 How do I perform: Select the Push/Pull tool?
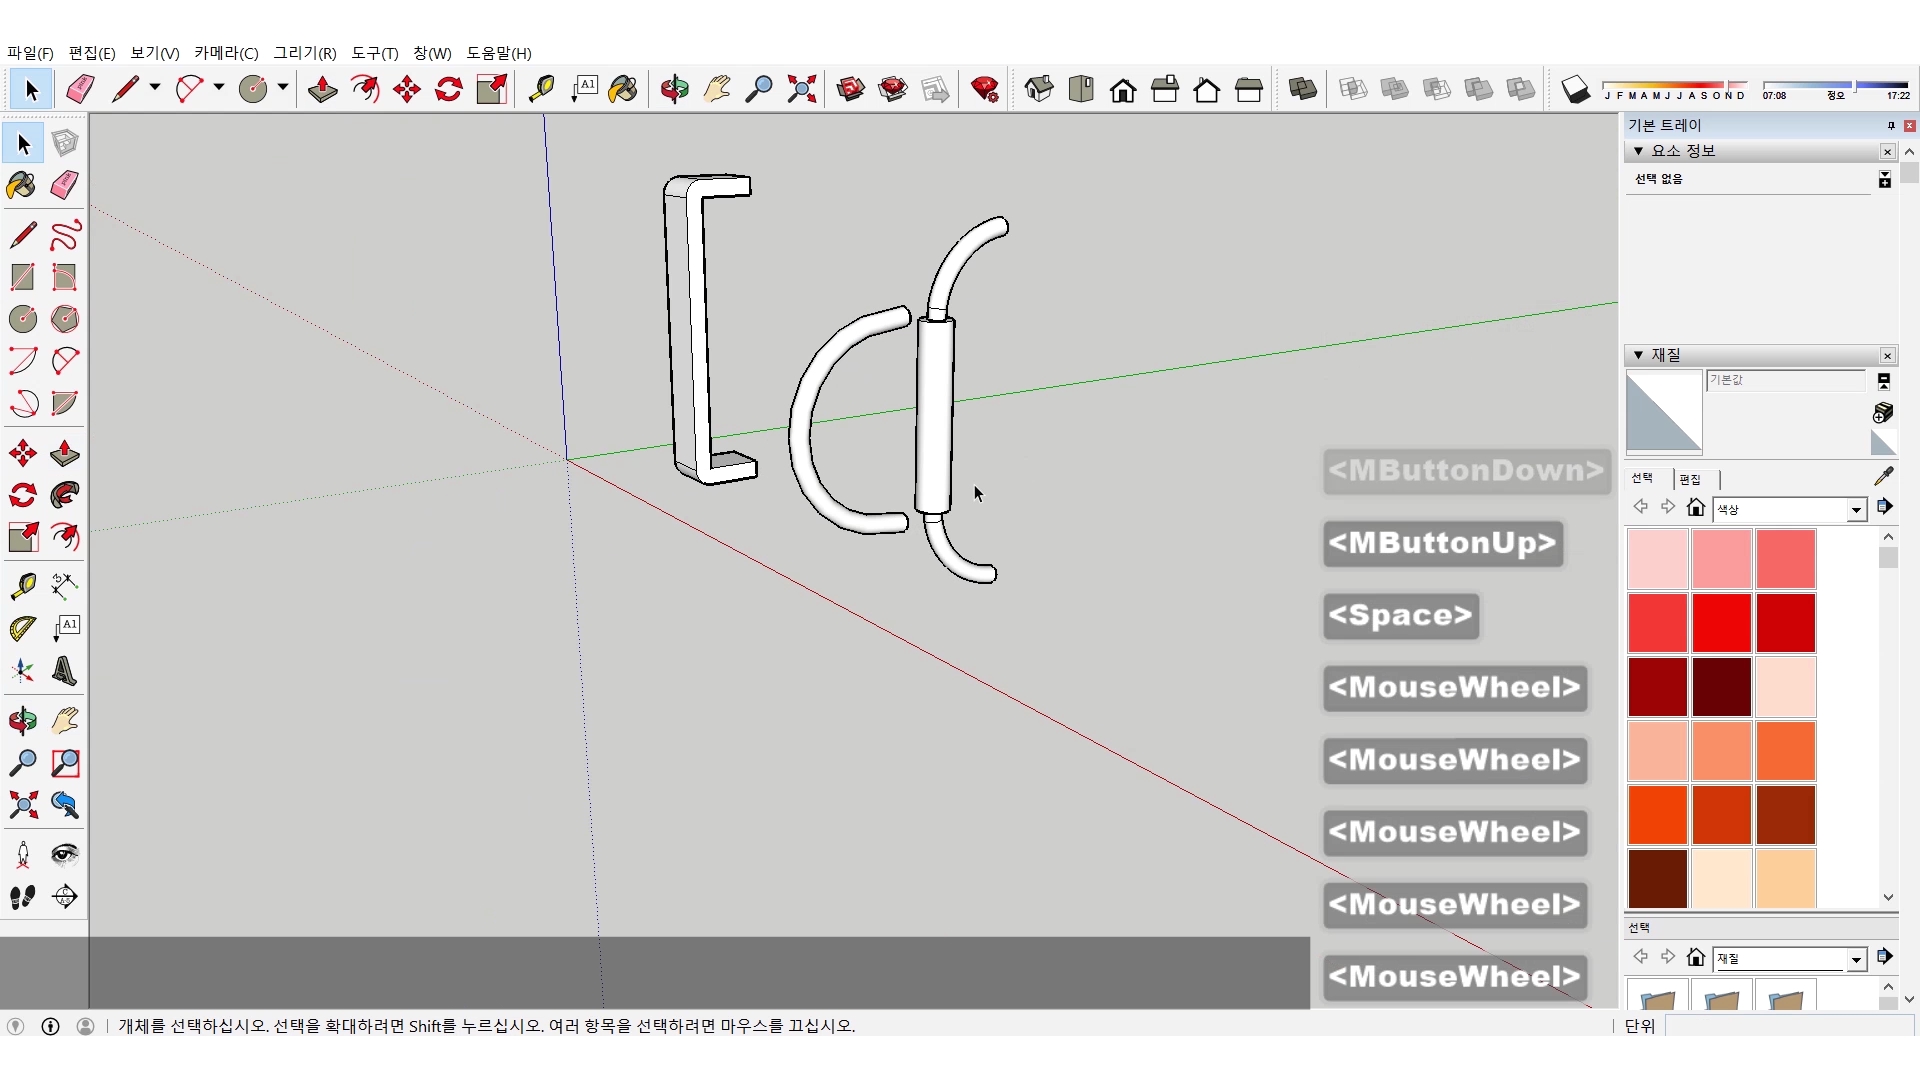[322, 90]
